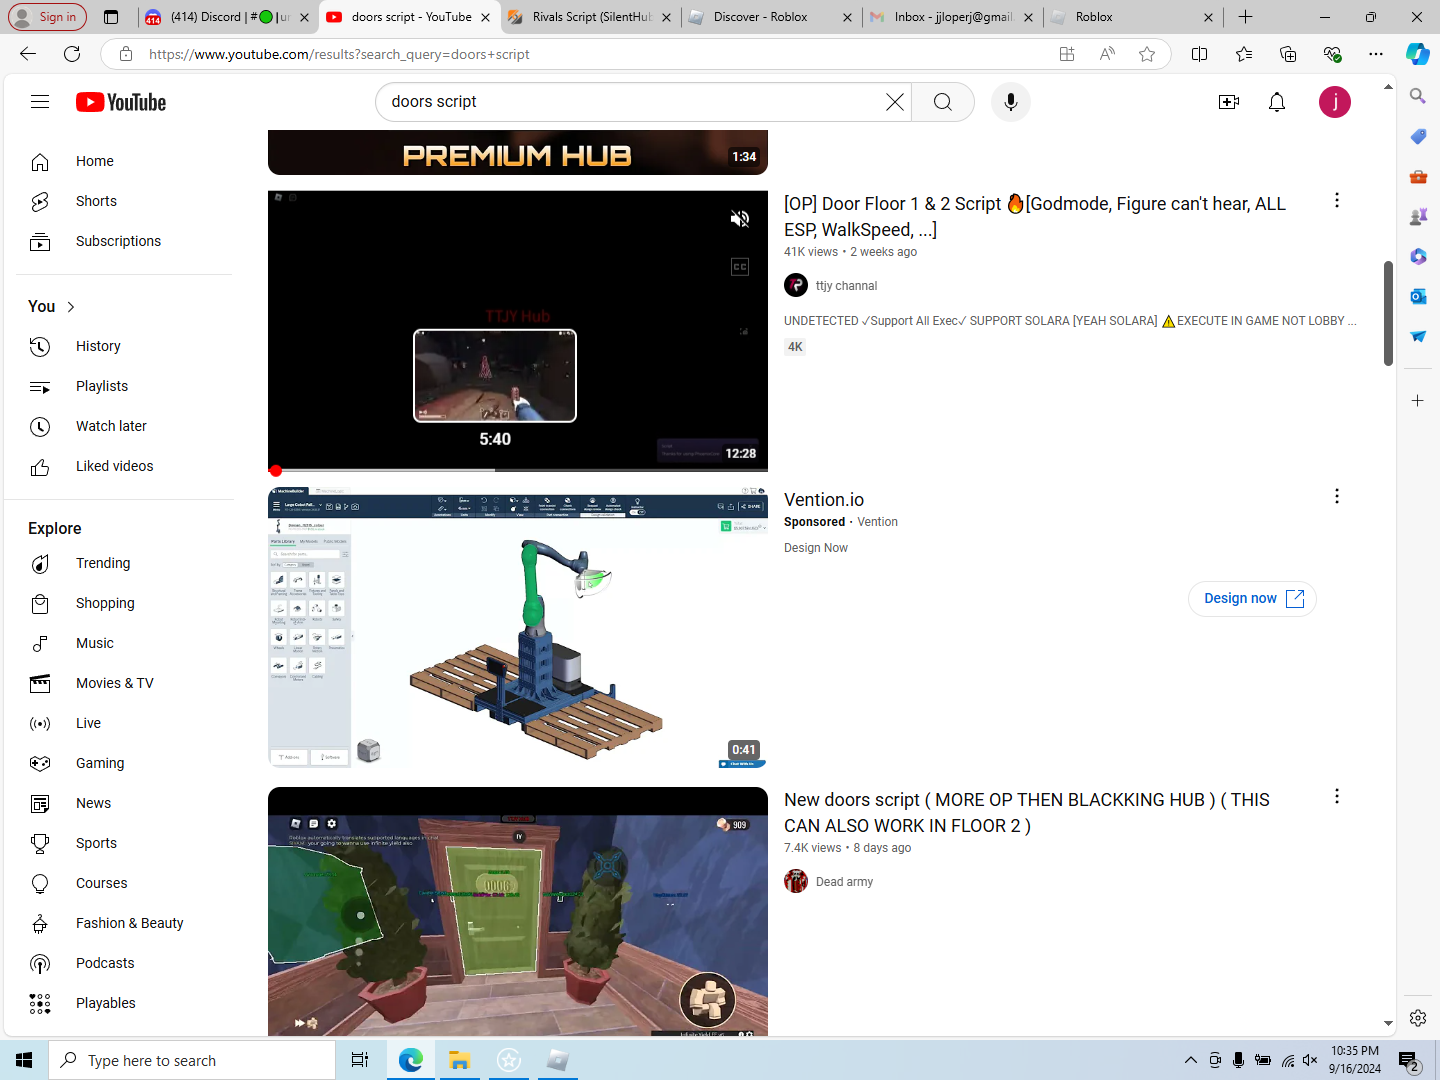This screenshot has height=1080, width=1440.
Task: Click the Design now button
Action: 1252,598
